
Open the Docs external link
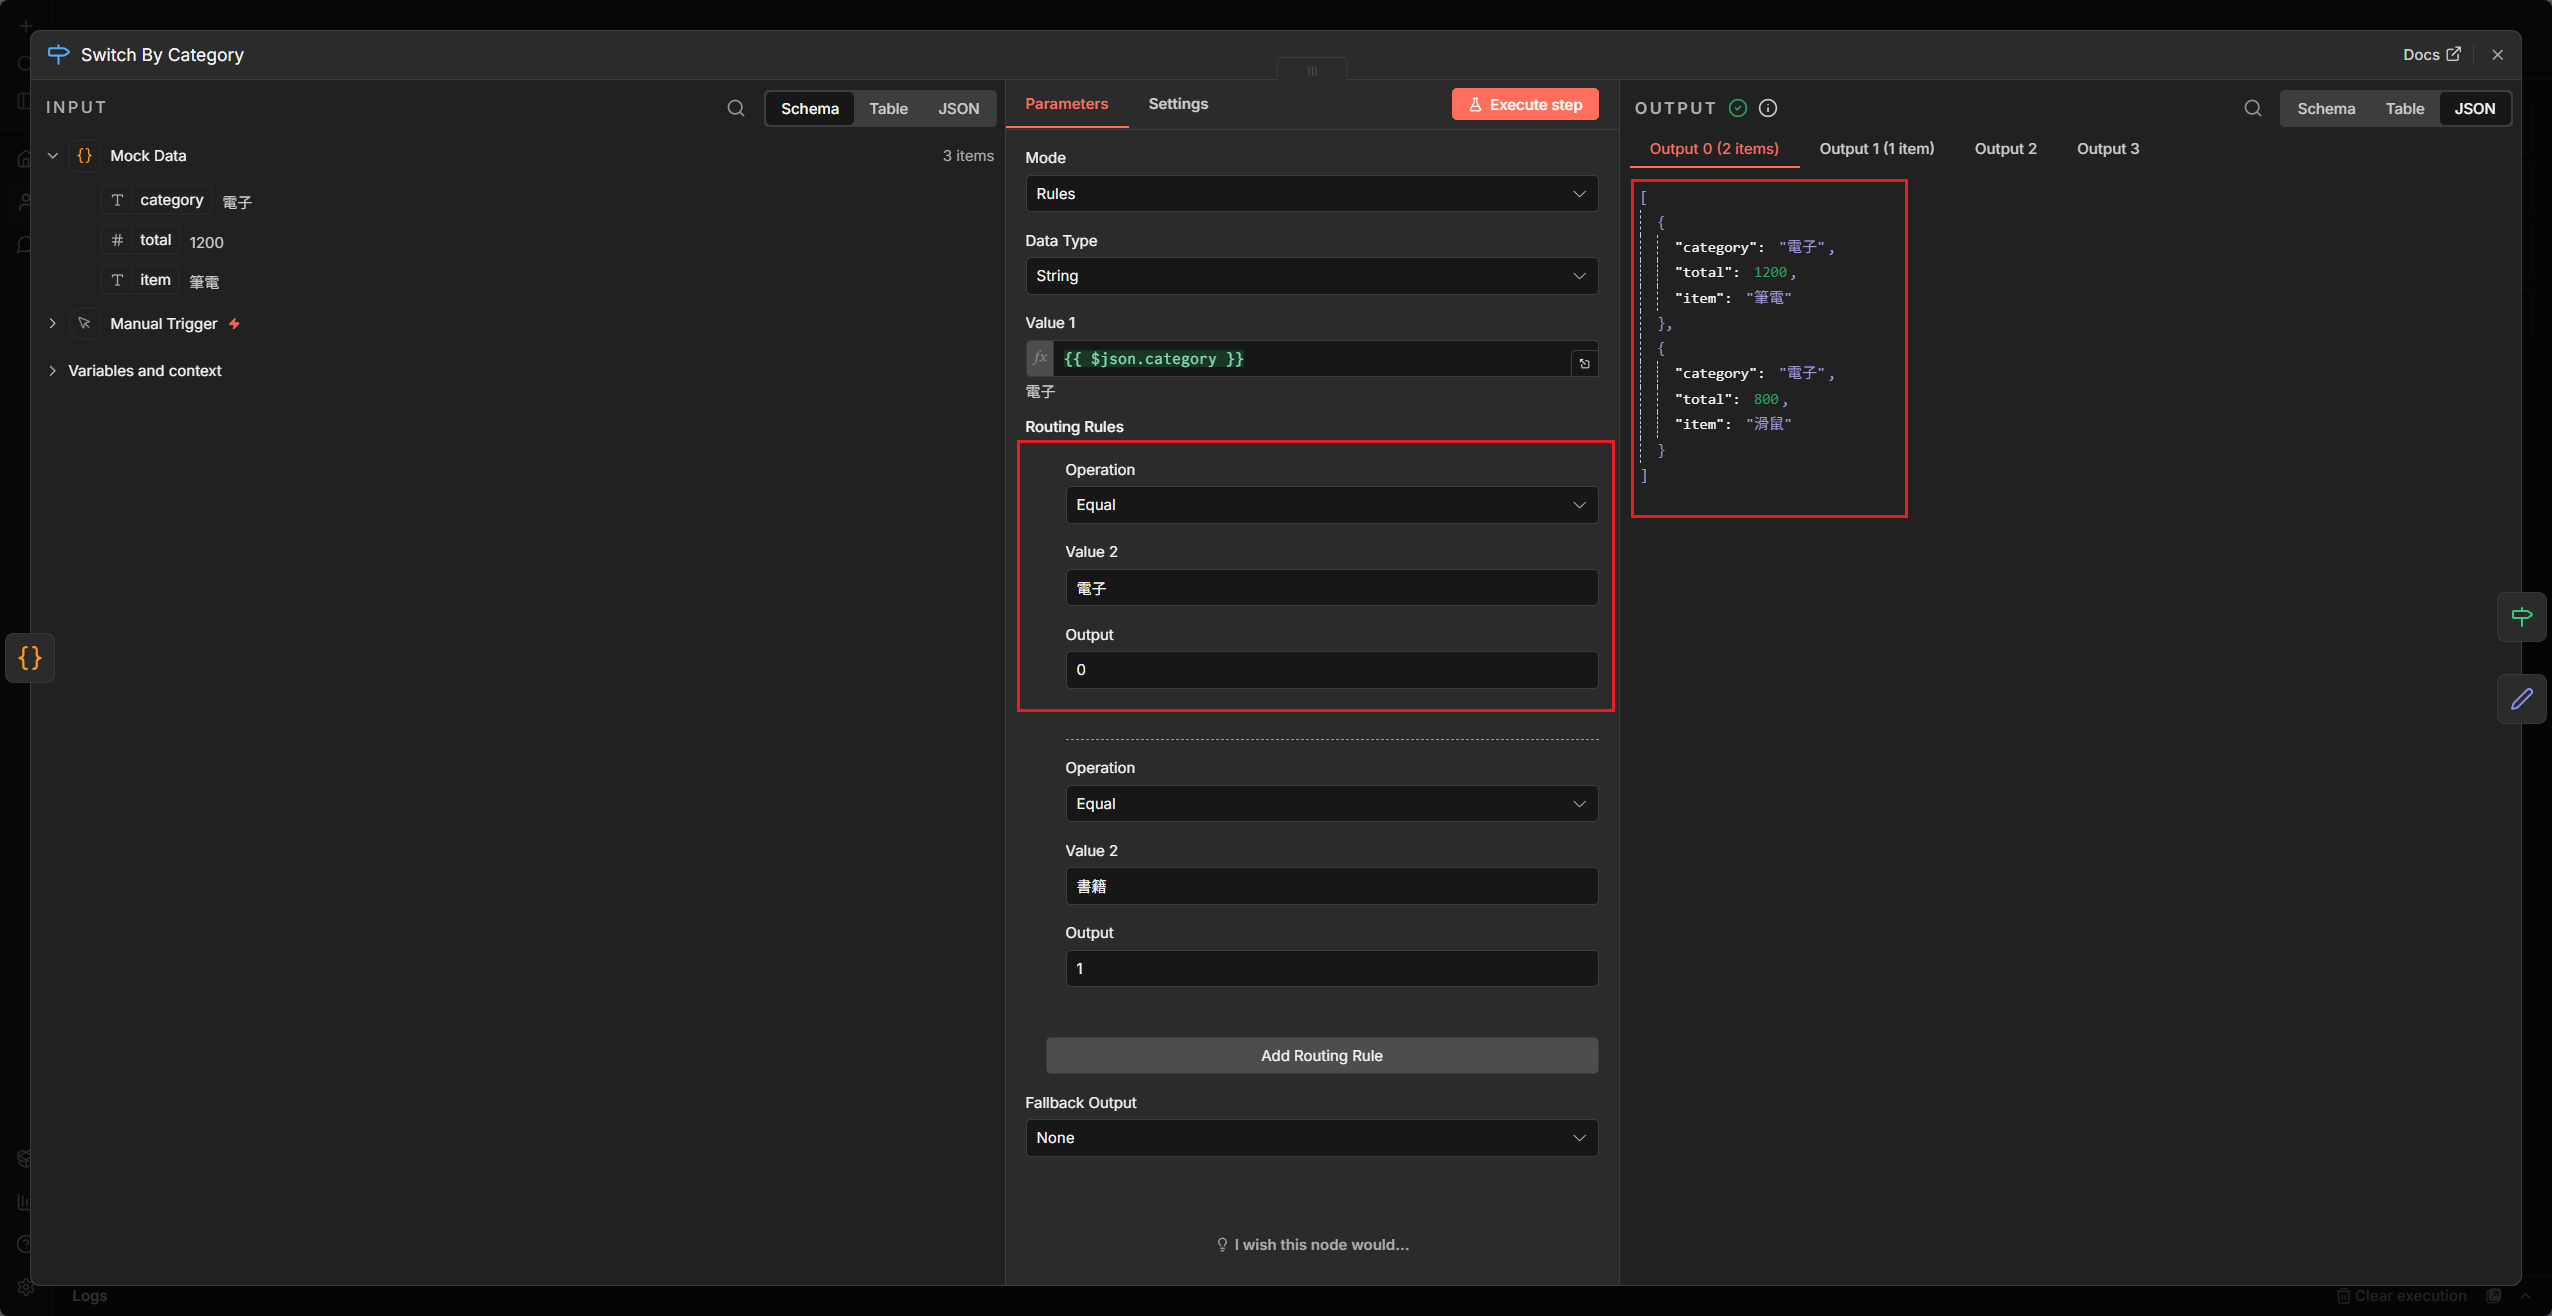[2431, 55]
